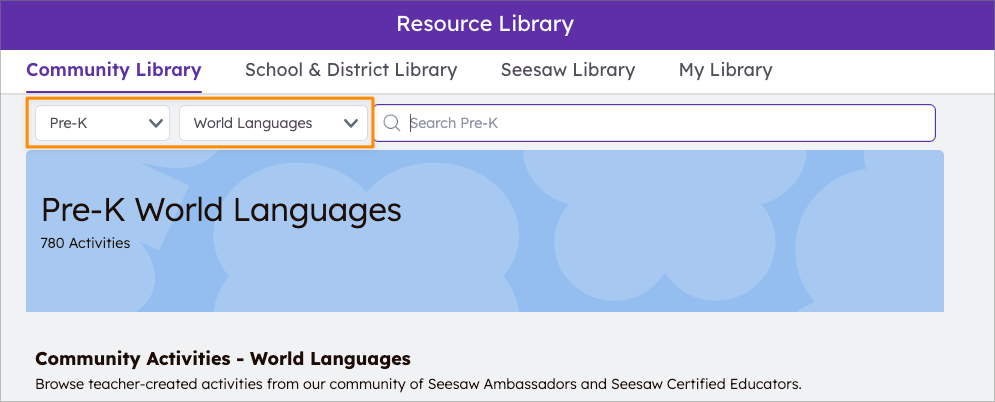This screenshot has height=402, width=995.
Task: Select the My Library tab
Action: coord(725,70)
